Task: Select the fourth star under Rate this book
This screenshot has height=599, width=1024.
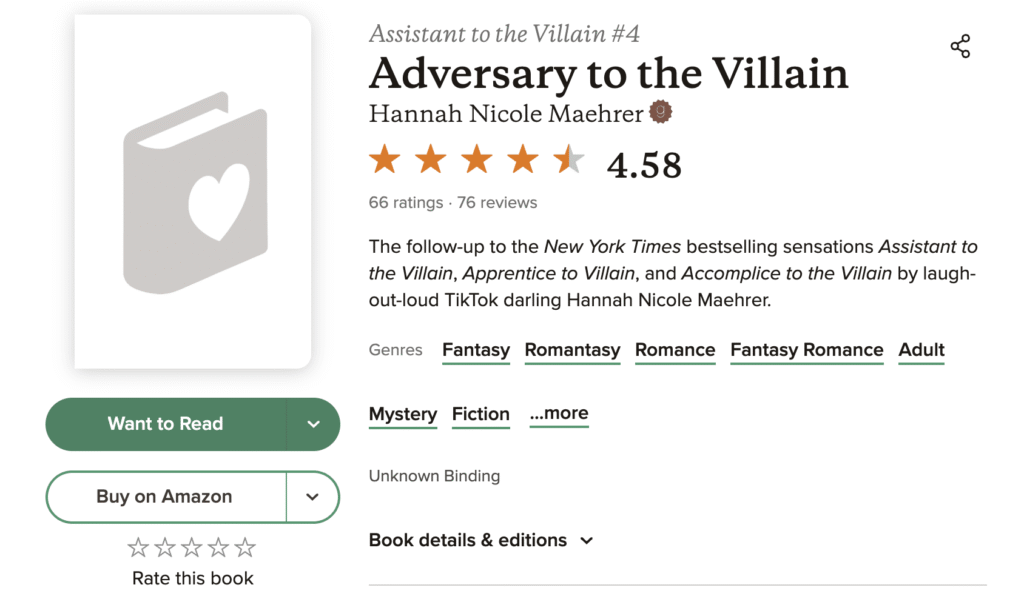Action: click(220, 547)
